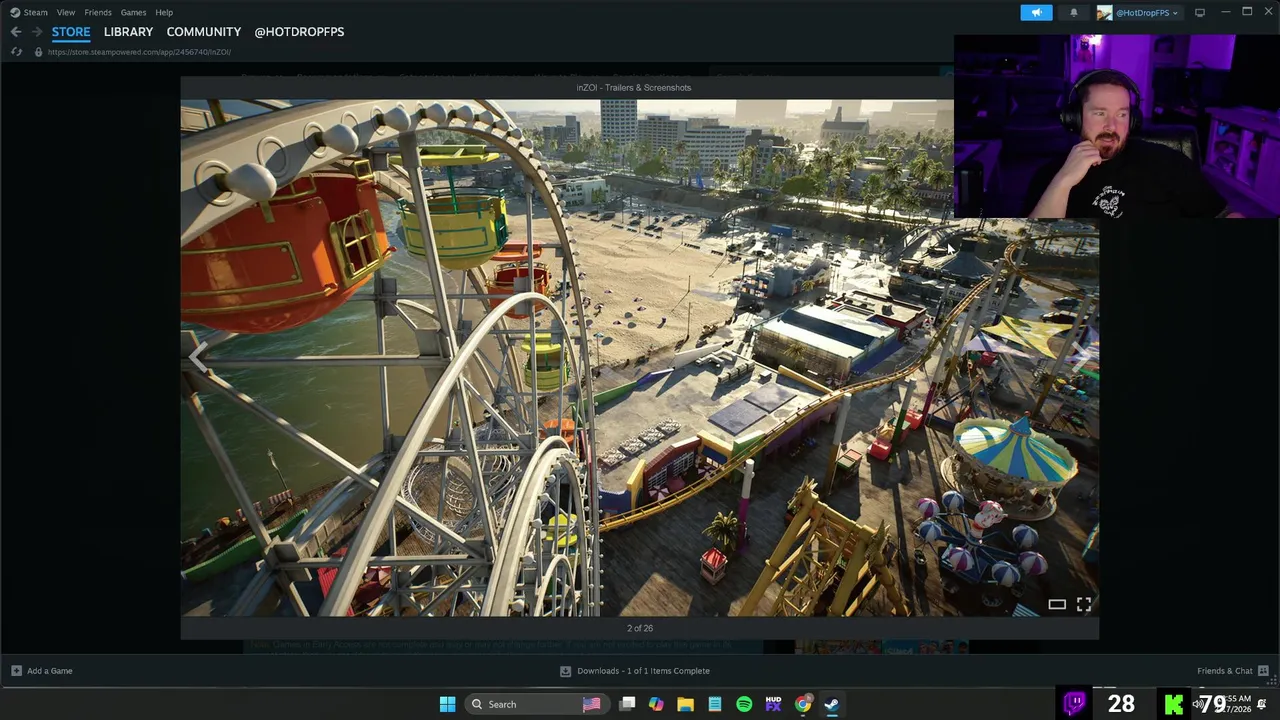1280x720 pixels.
Task: Open the @HOTDROPFPS profile tab
Action: coord(299,32)
